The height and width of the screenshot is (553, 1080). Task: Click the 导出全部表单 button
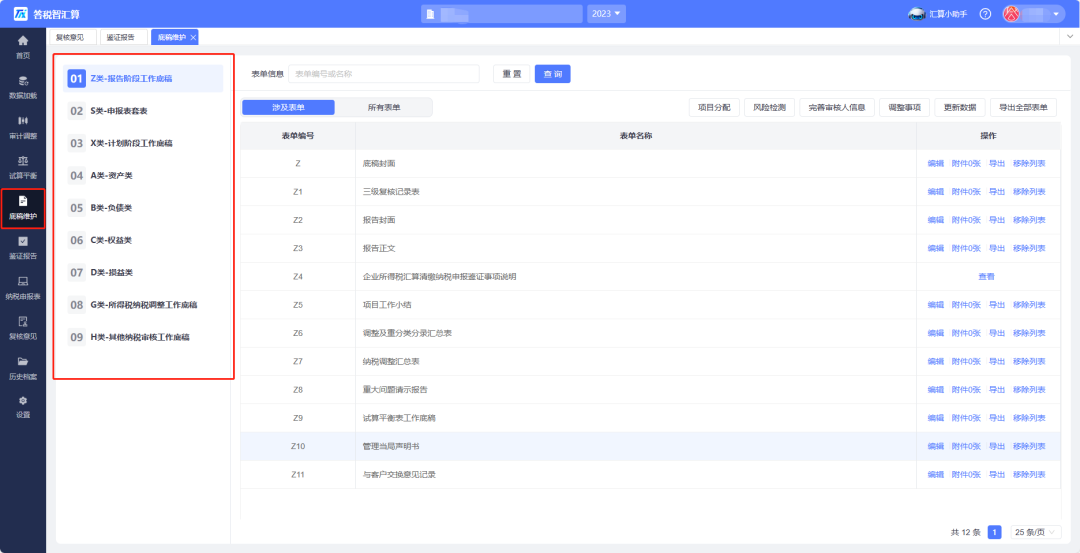[1023, 107]
